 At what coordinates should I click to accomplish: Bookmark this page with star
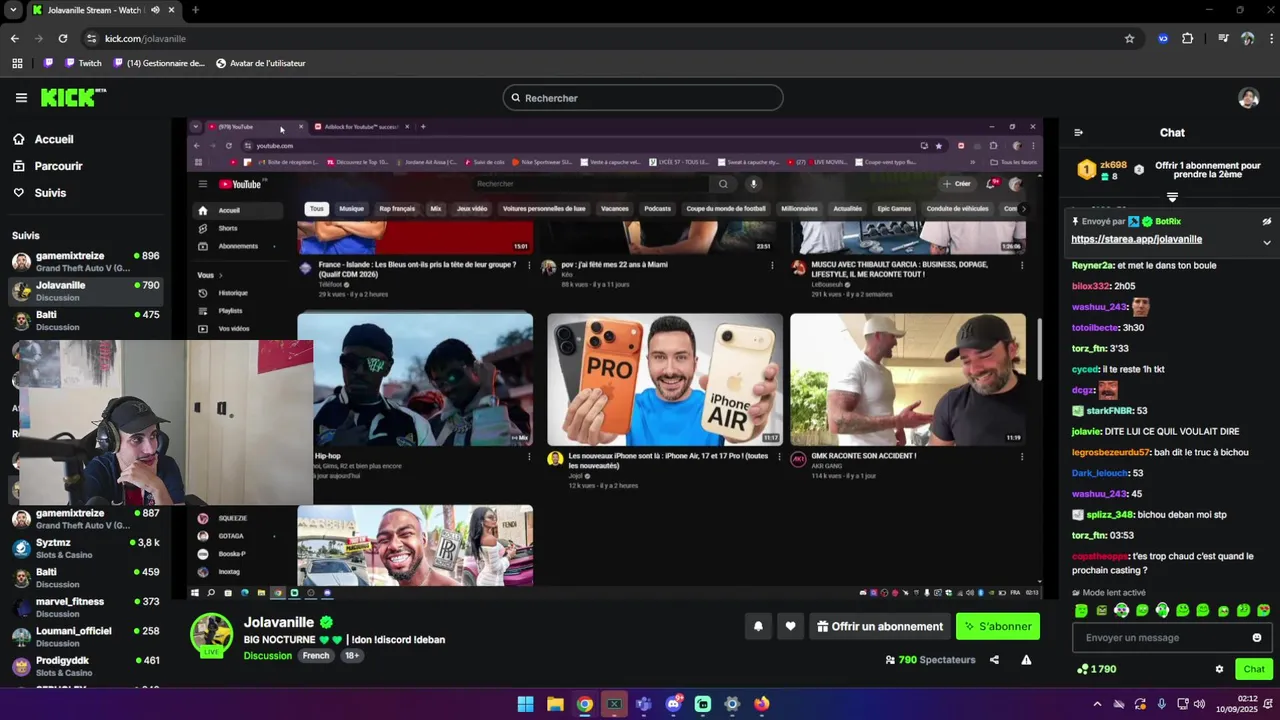pos(1129,38)
